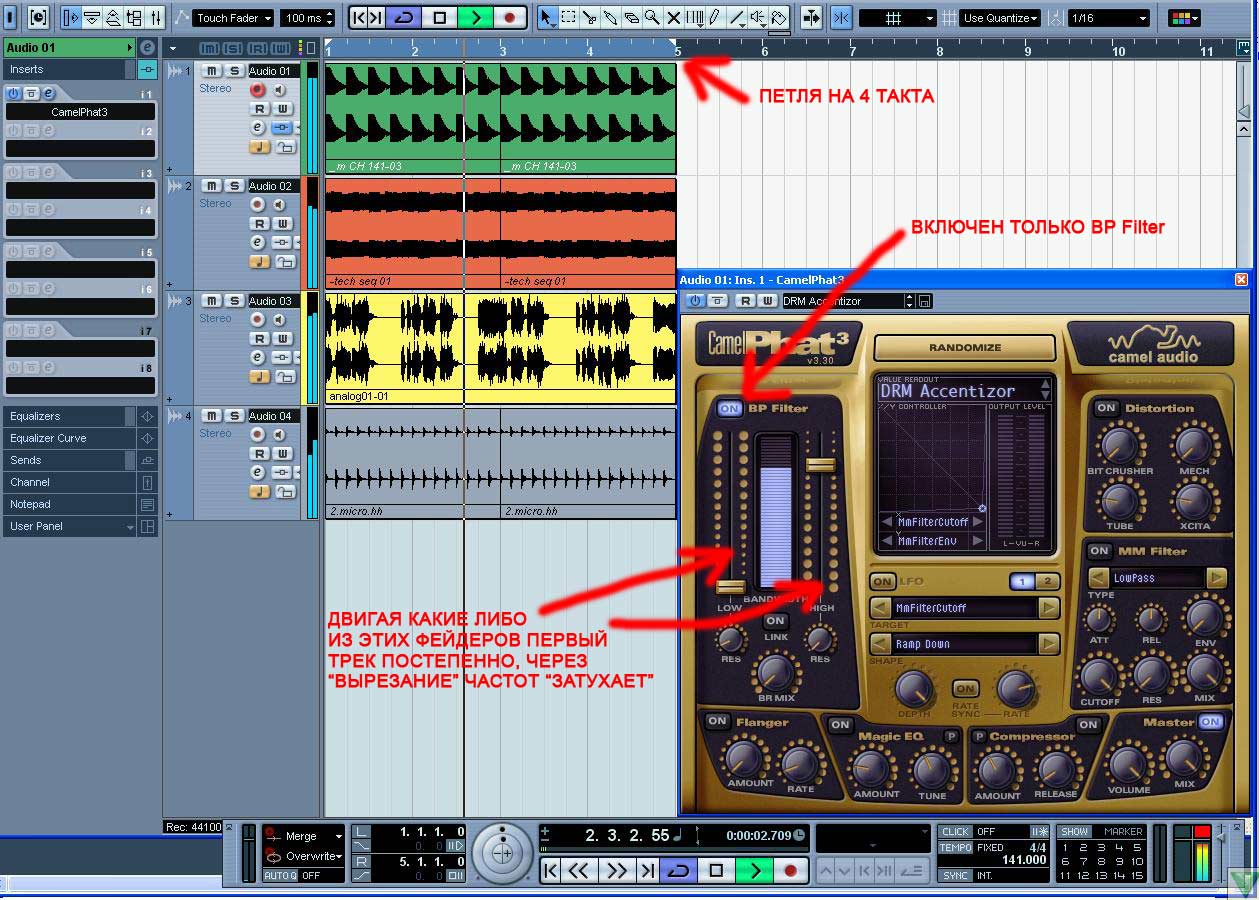The height and width of the screenshot is (900, 1259).
Task: Select the Split scissors tool
Action: click(589, 18)
